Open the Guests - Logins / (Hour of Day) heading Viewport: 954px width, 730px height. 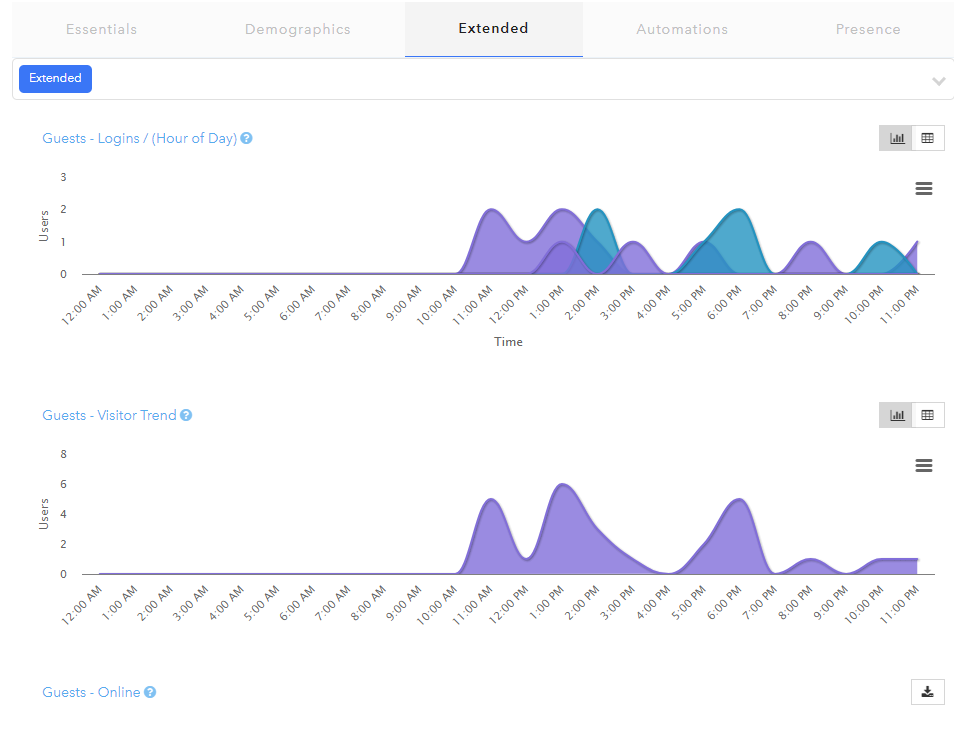tap(139, 139)
